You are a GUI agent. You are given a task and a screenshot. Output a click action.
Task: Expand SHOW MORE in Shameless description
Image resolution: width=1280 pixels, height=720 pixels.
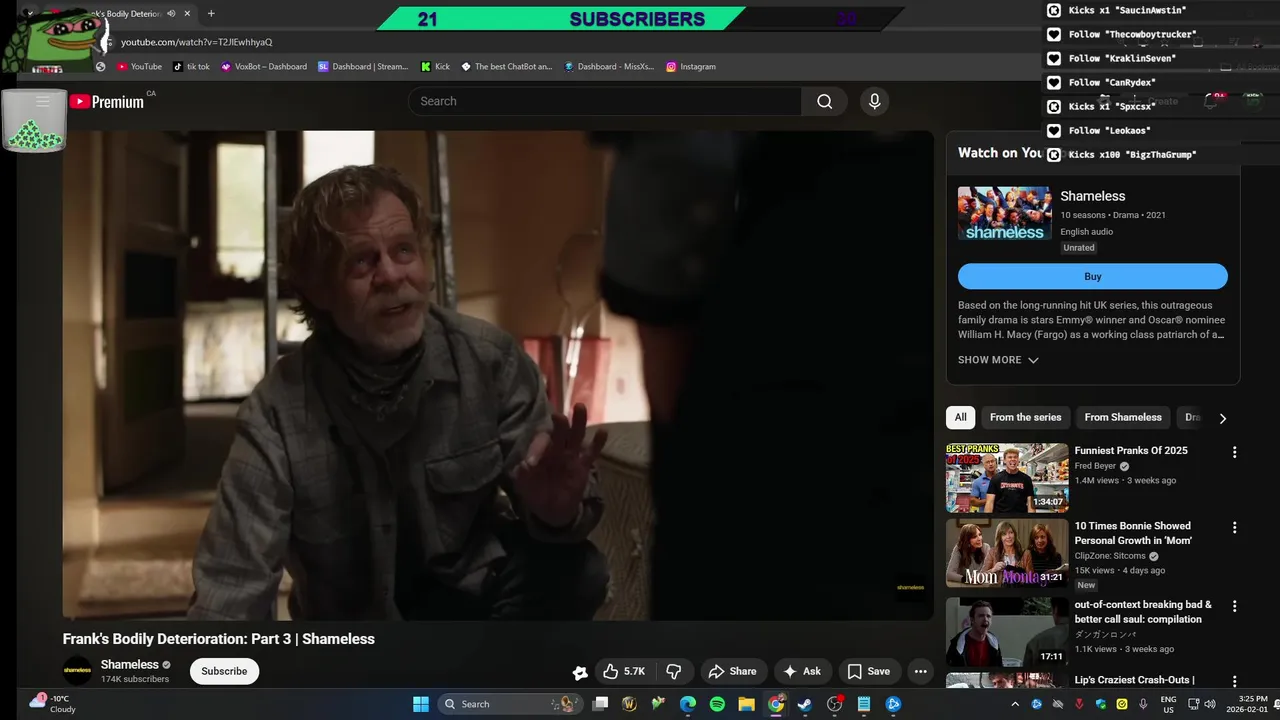[998, 360]
